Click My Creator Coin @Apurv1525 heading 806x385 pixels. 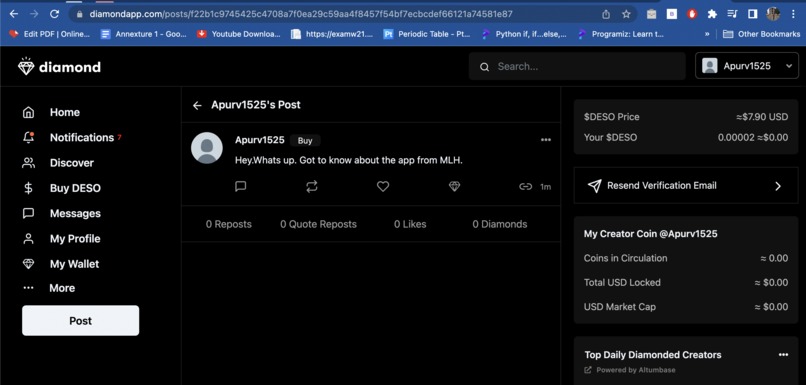click(651, 234)
